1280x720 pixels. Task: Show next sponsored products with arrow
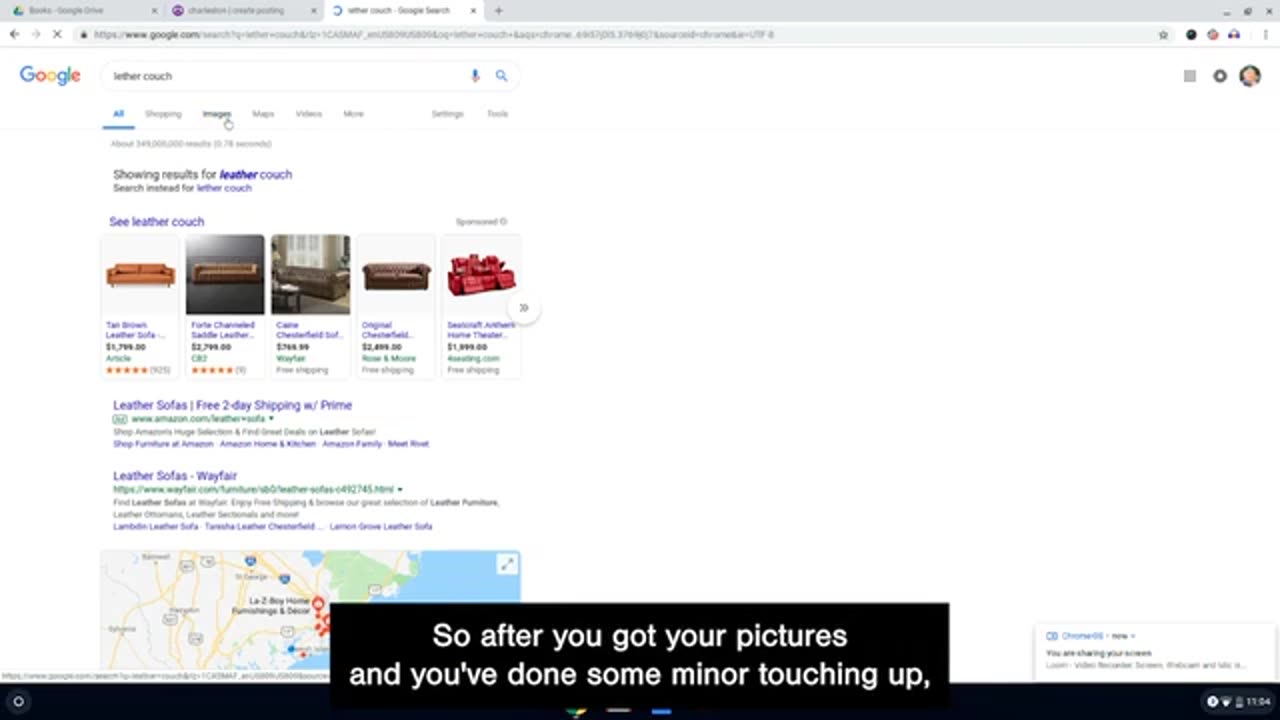point(523,308)
